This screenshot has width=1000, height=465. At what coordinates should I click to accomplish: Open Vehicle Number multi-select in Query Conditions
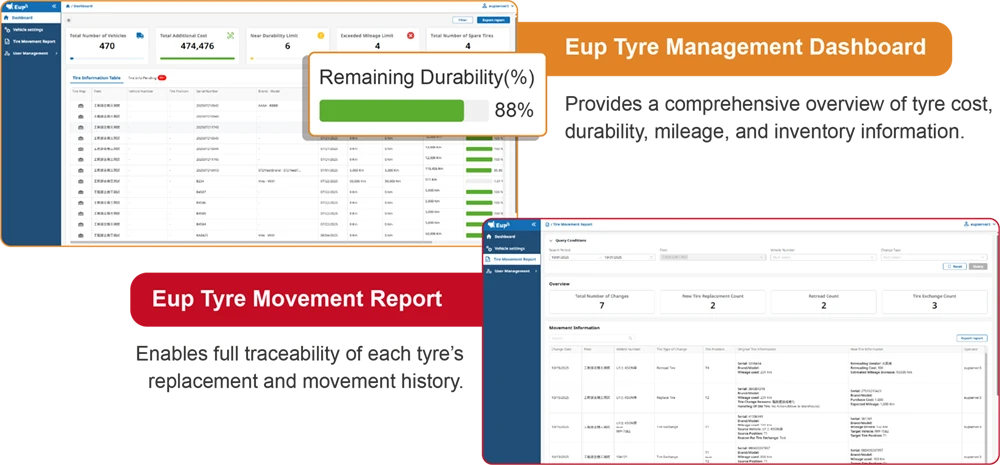(x=823, y=258)
